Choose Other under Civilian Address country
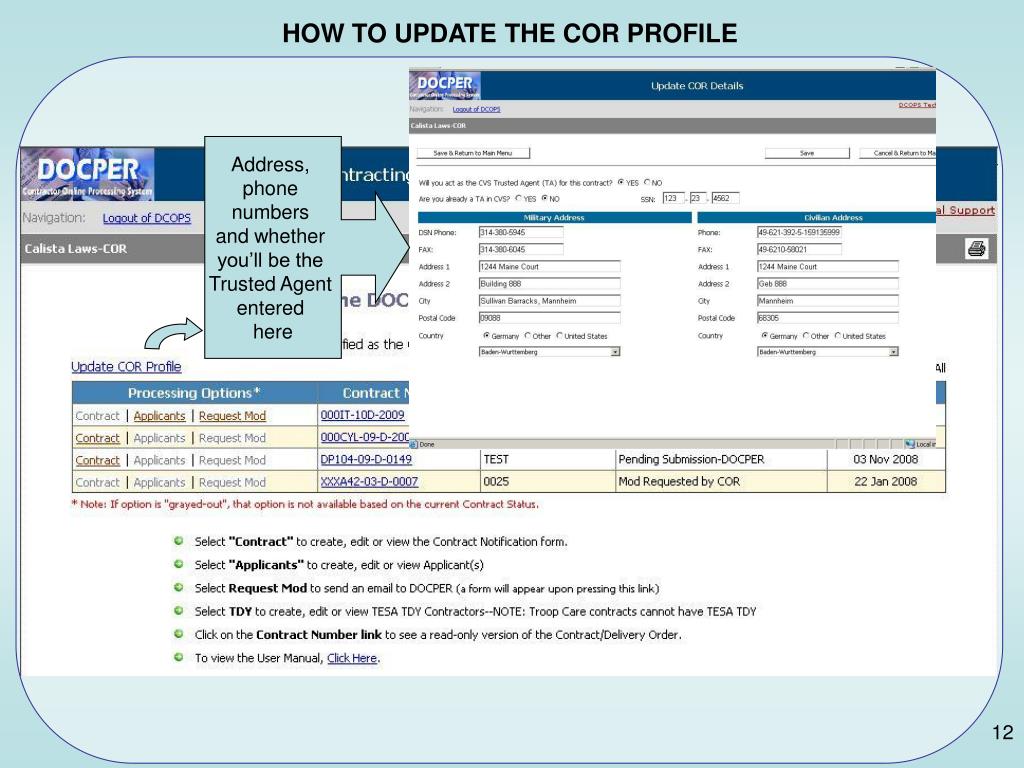The image size is (1024, 768). point(806,336)
